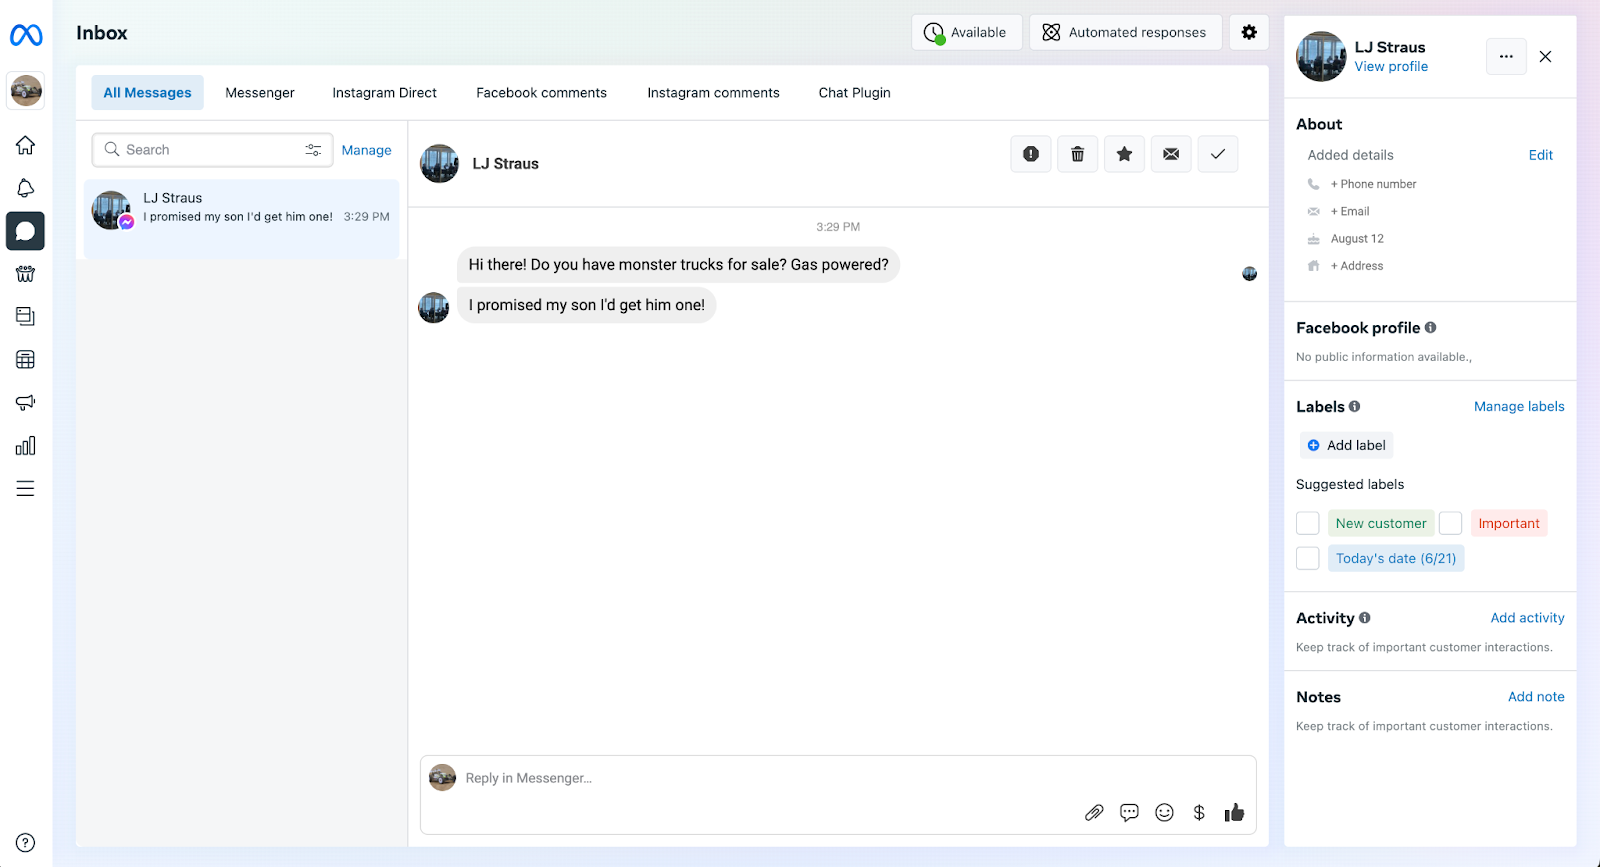Click the New customer suggested label
The image size is (1600, 867).
pyautogui.click(x=1381, y=523)
